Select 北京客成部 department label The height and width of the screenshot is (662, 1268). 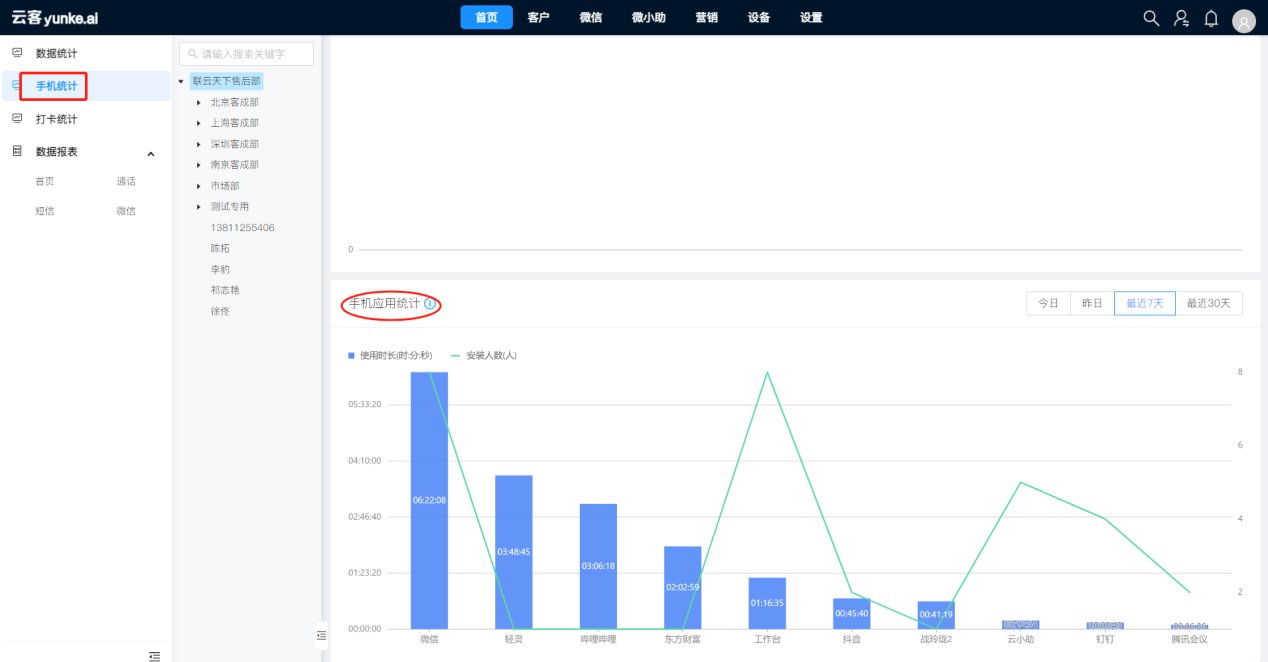235,102
